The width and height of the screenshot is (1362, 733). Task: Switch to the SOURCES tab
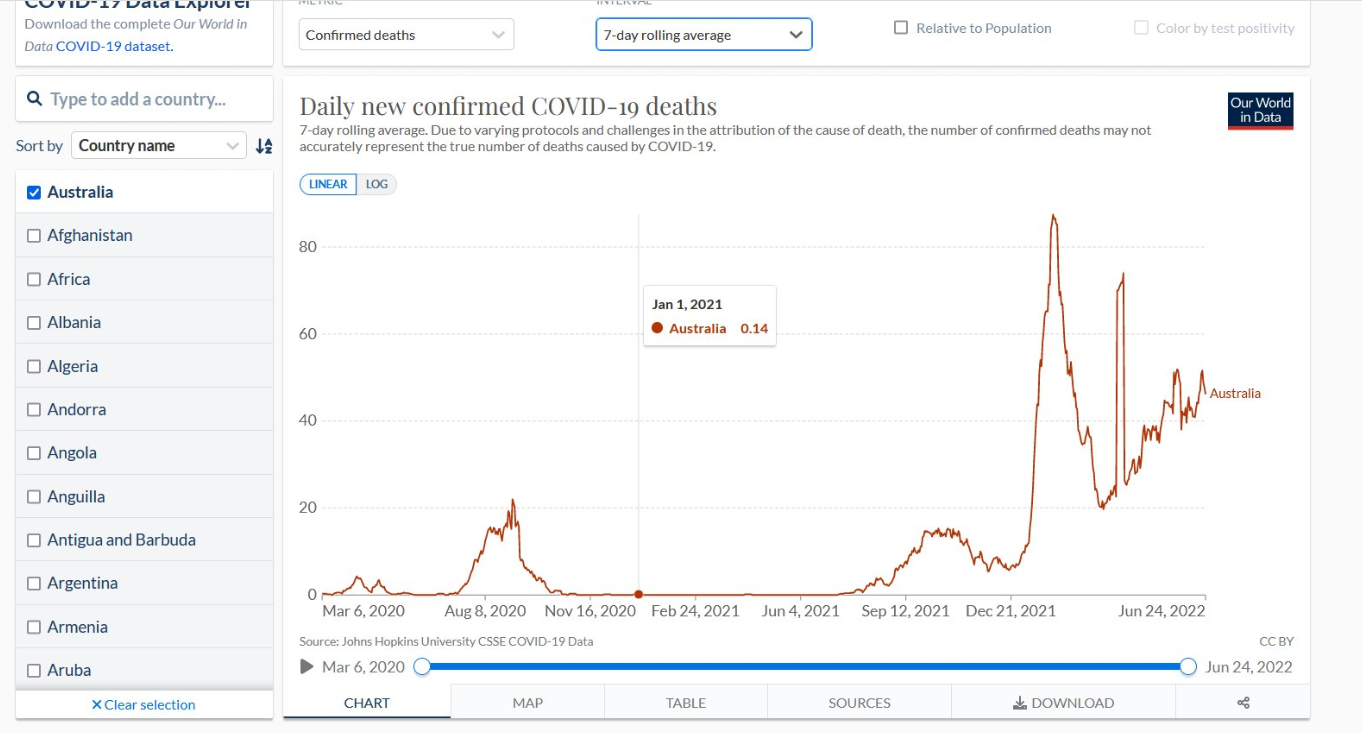click(859, 703)
